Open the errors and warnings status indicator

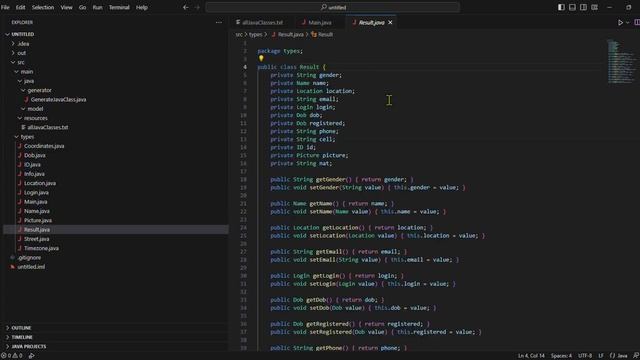pyautogui.click(x=11, y=356)
